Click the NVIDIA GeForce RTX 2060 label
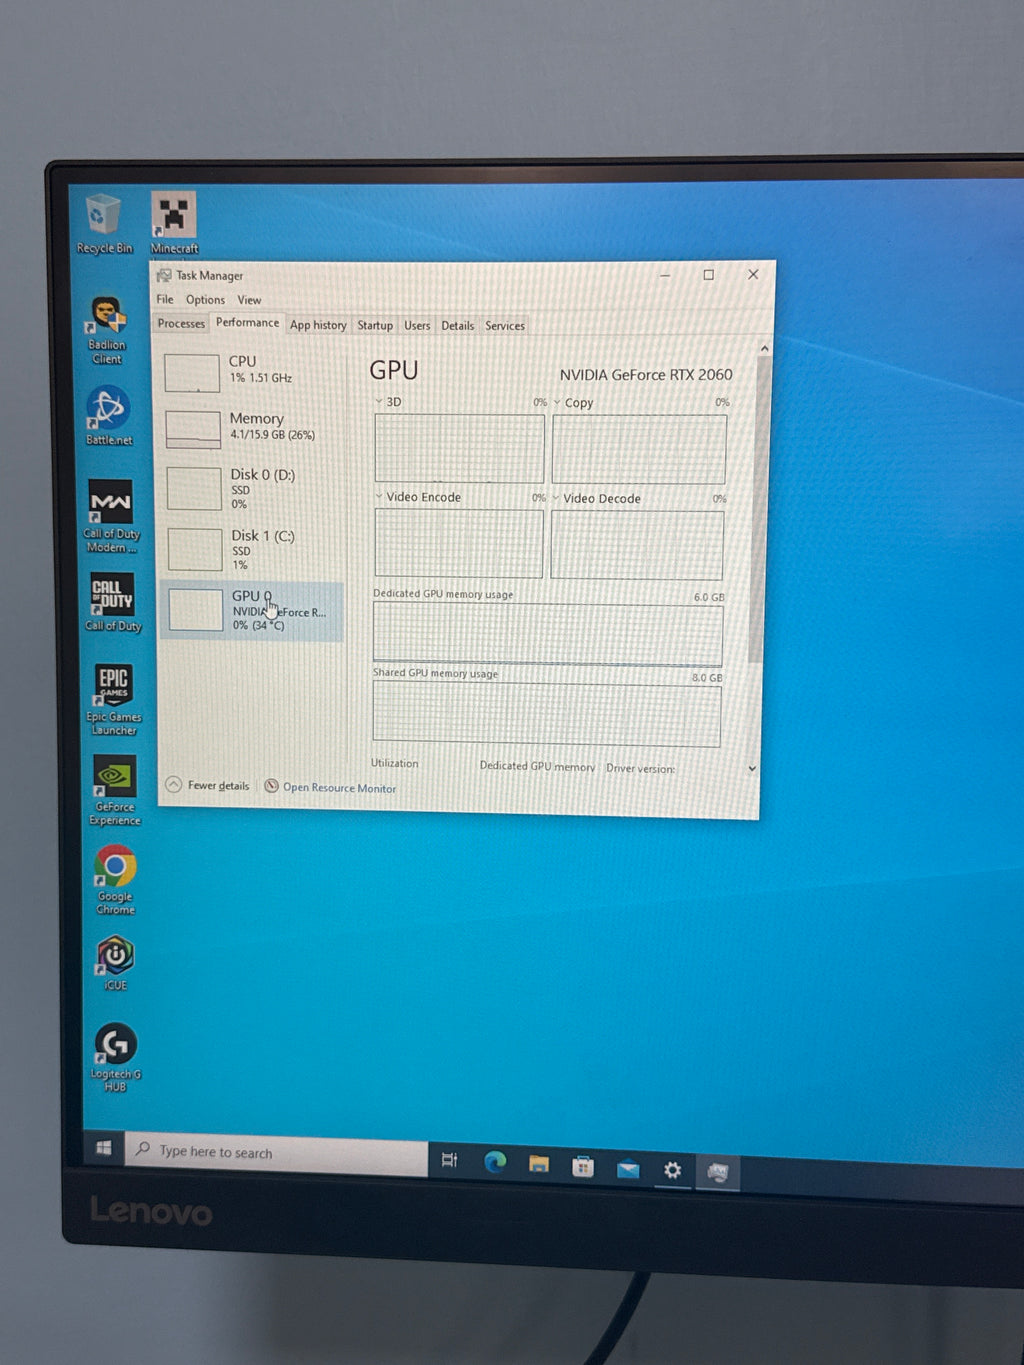Image resolution: width=1024 pixels, height=1365 pixels. click(x=646, y=374)
